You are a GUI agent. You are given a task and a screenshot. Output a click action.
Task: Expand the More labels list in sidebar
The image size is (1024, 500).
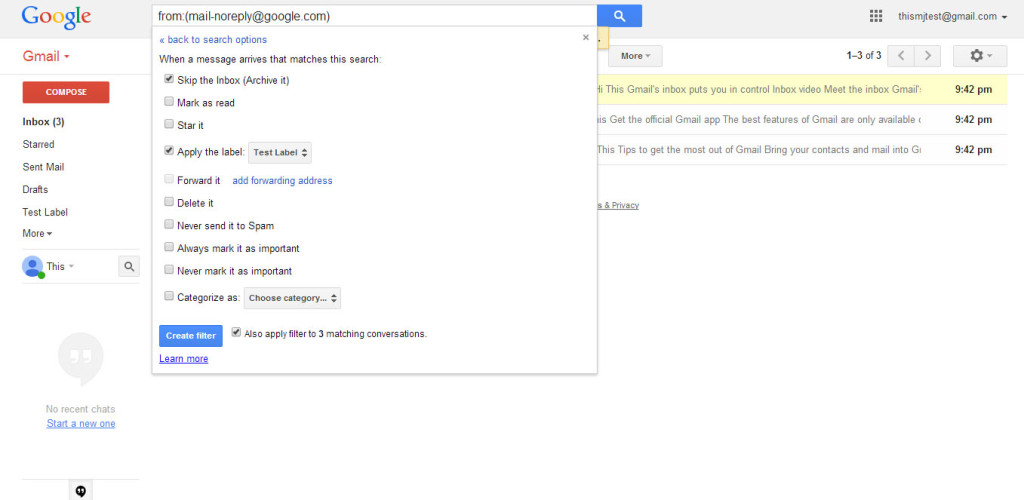click(x=37, y=234)
